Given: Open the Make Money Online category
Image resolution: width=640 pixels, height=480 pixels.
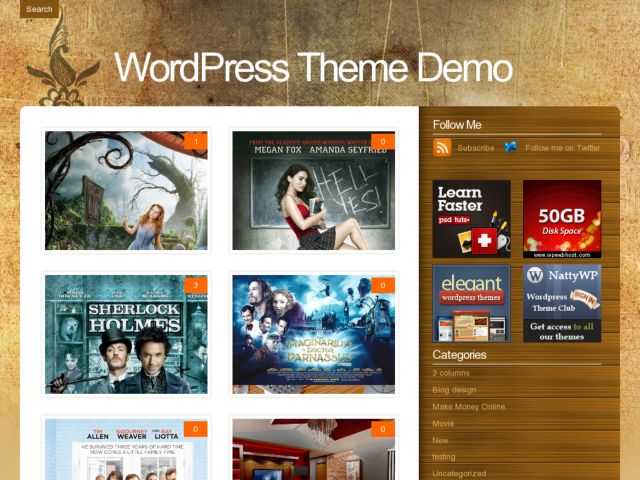Looking at the screenshot, I should coord(469,407).
